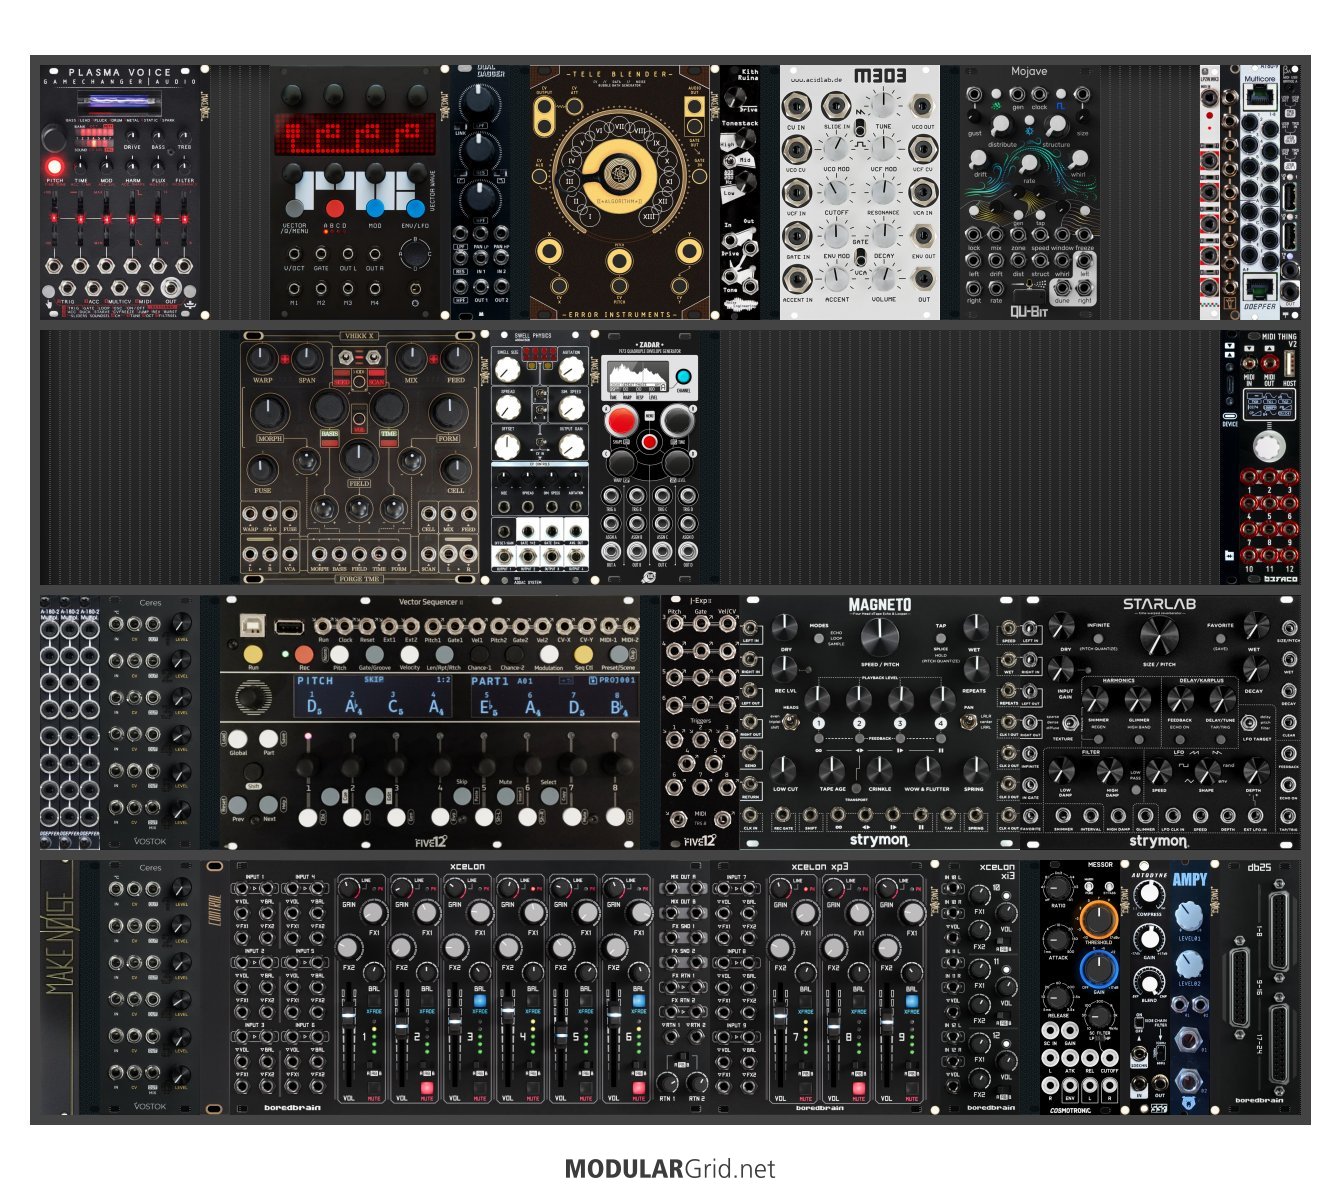Viewport: 1341px width, 1190px height.
Task: Click the Part button on Vector Sequencer
Action: point(268,739)
